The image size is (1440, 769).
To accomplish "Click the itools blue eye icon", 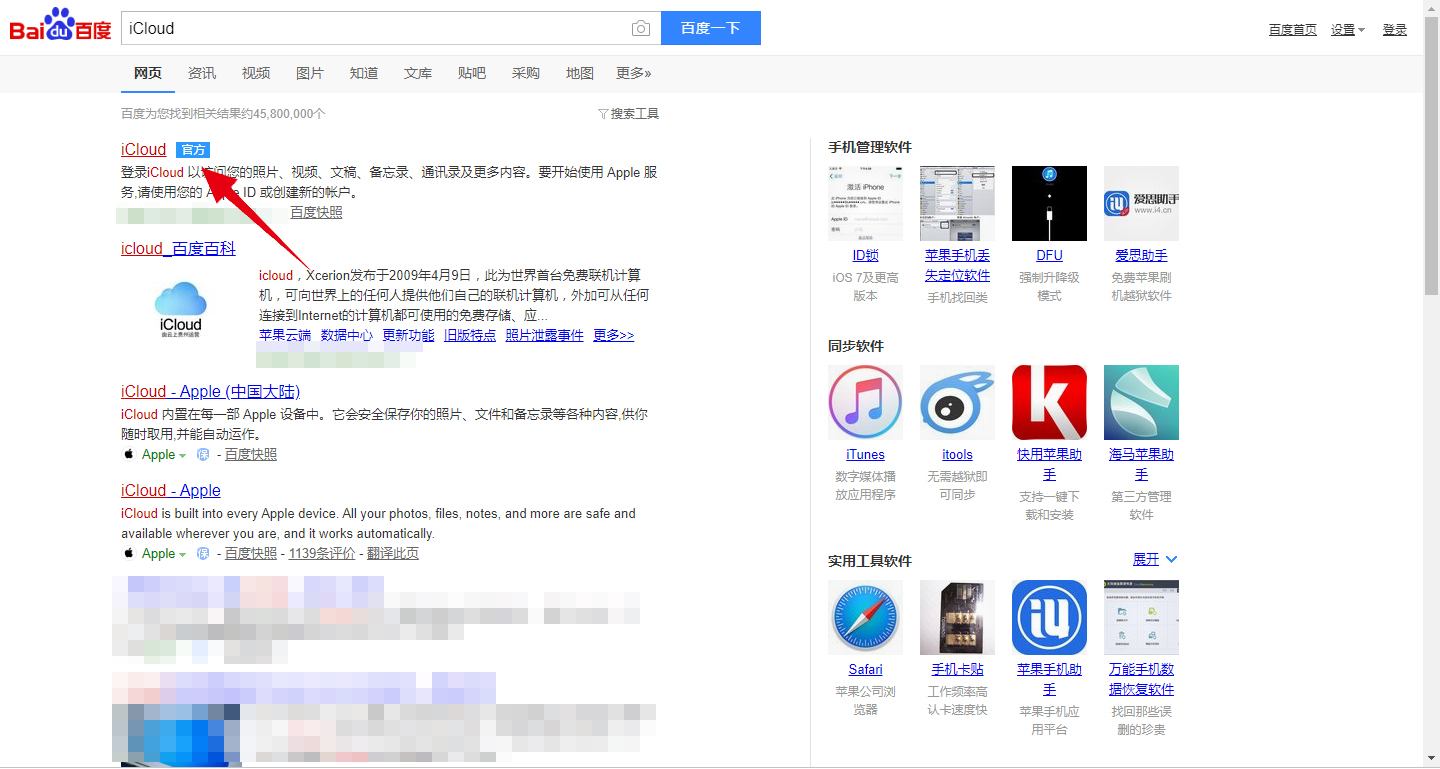I will tap(957, 402).
